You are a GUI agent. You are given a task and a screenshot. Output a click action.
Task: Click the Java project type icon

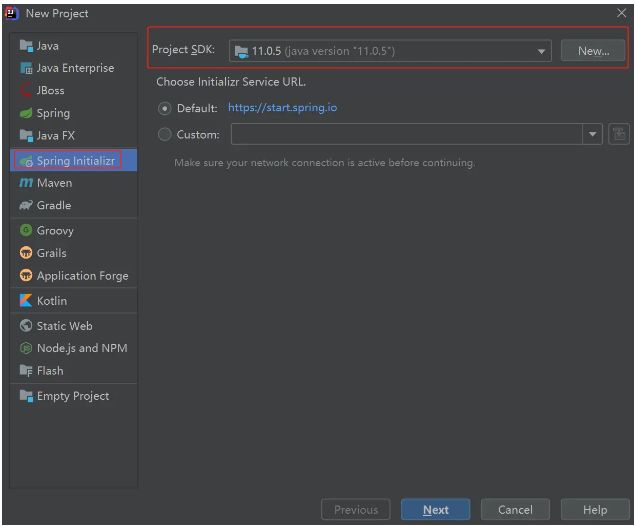tap(26, 46)
